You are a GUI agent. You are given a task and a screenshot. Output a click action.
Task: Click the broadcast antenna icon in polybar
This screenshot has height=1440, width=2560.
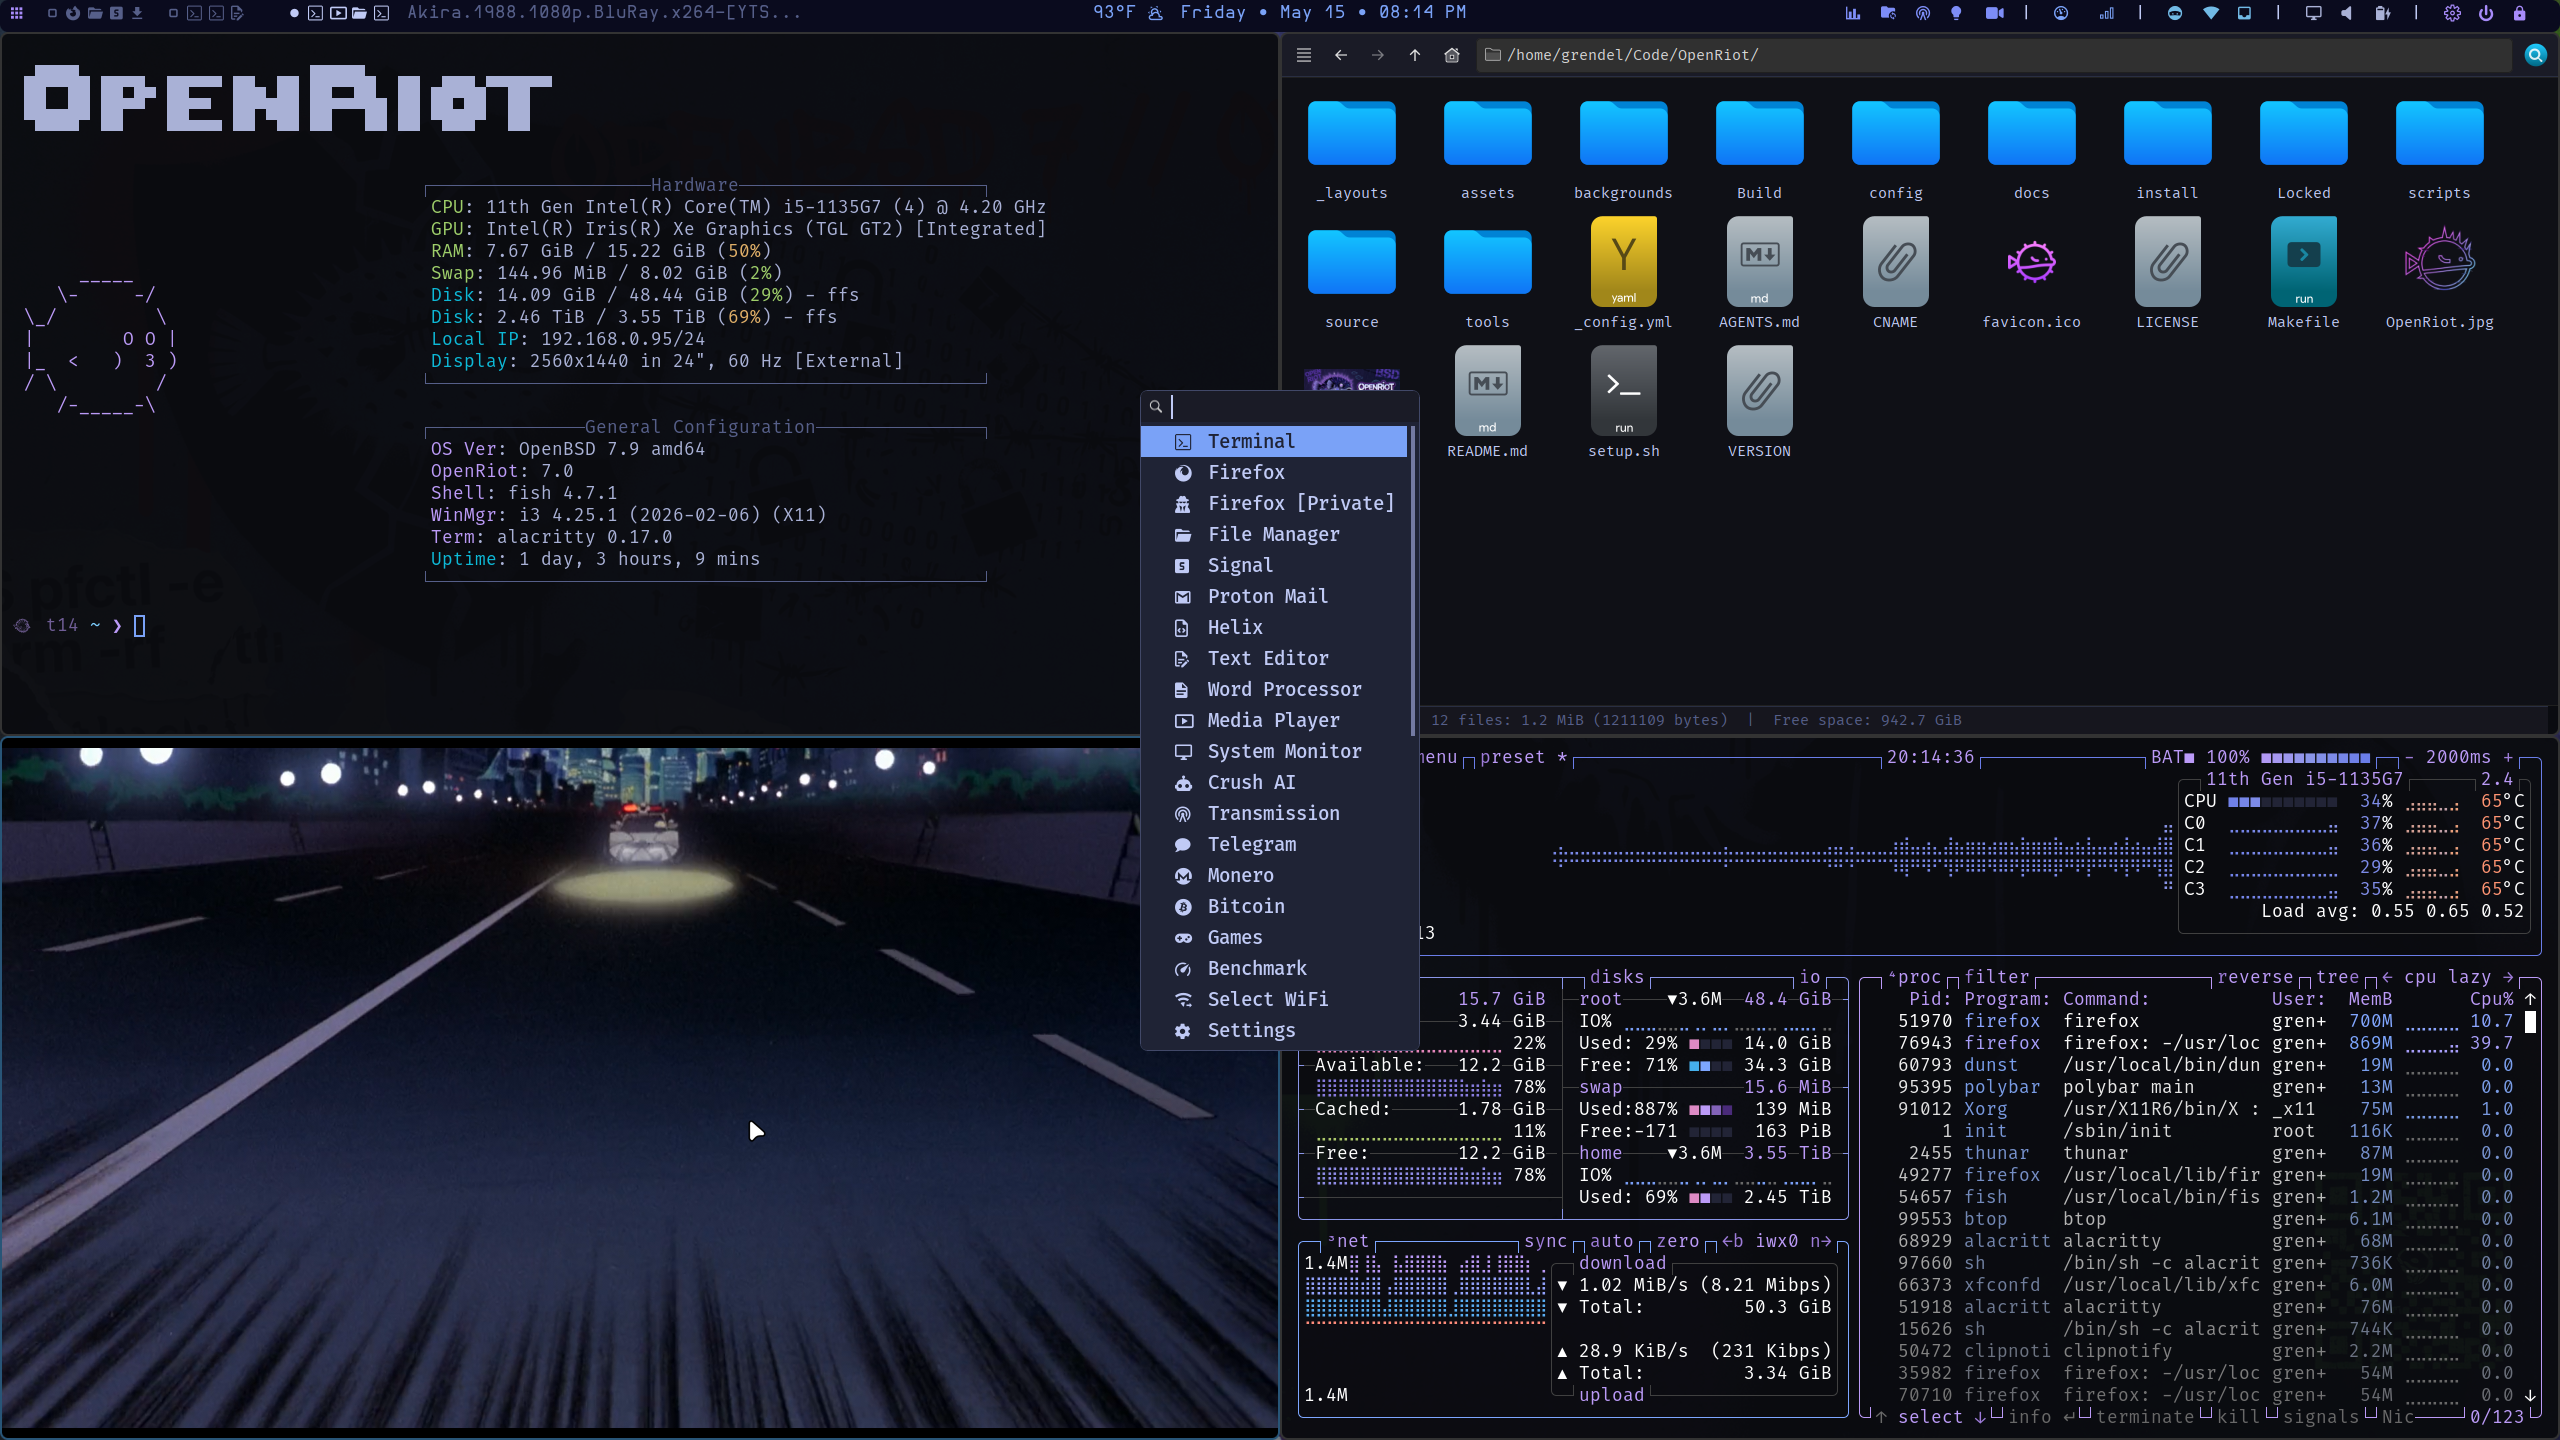tap(1922, 13)
